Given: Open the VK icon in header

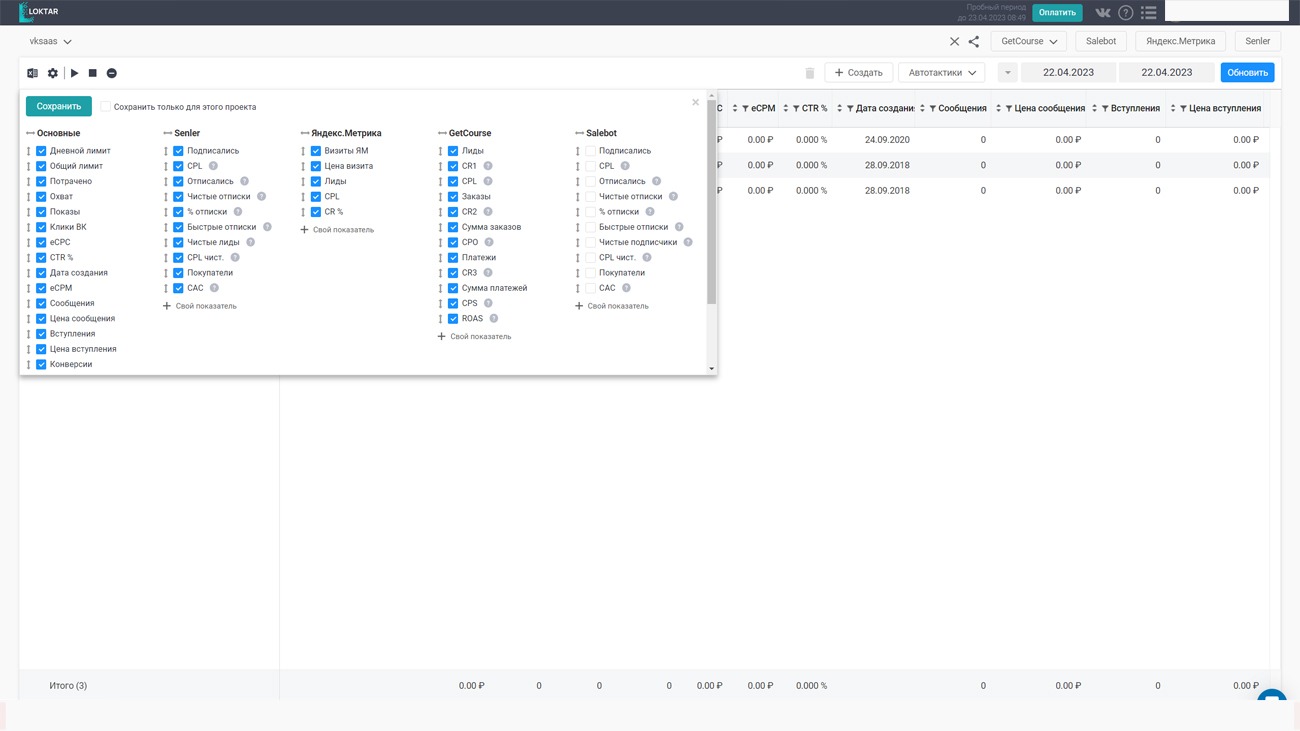Looking at the screenshot, I should click(x=1102, y=13).
